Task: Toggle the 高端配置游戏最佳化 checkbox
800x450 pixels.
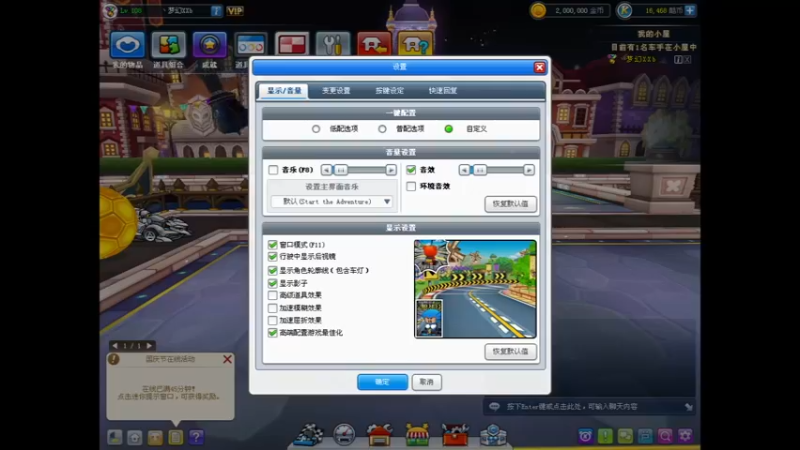Action: point(272,333)
